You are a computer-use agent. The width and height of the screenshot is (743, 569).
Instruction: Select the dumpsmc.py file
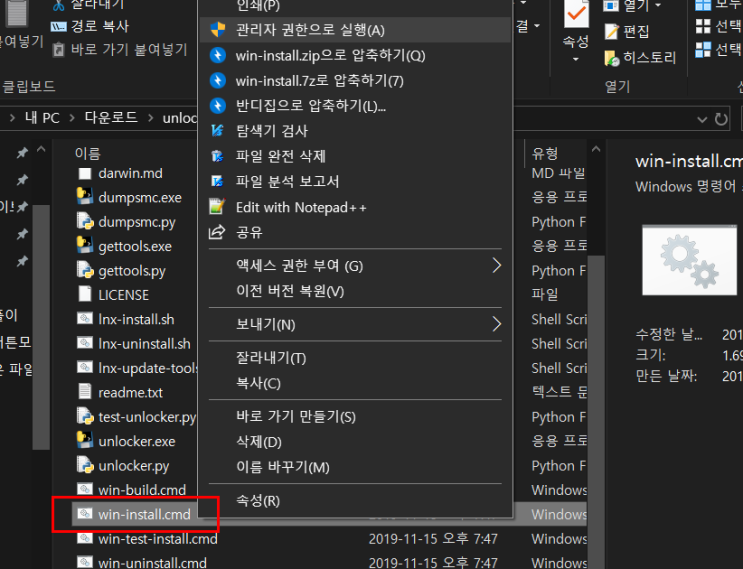click(137, 222)
